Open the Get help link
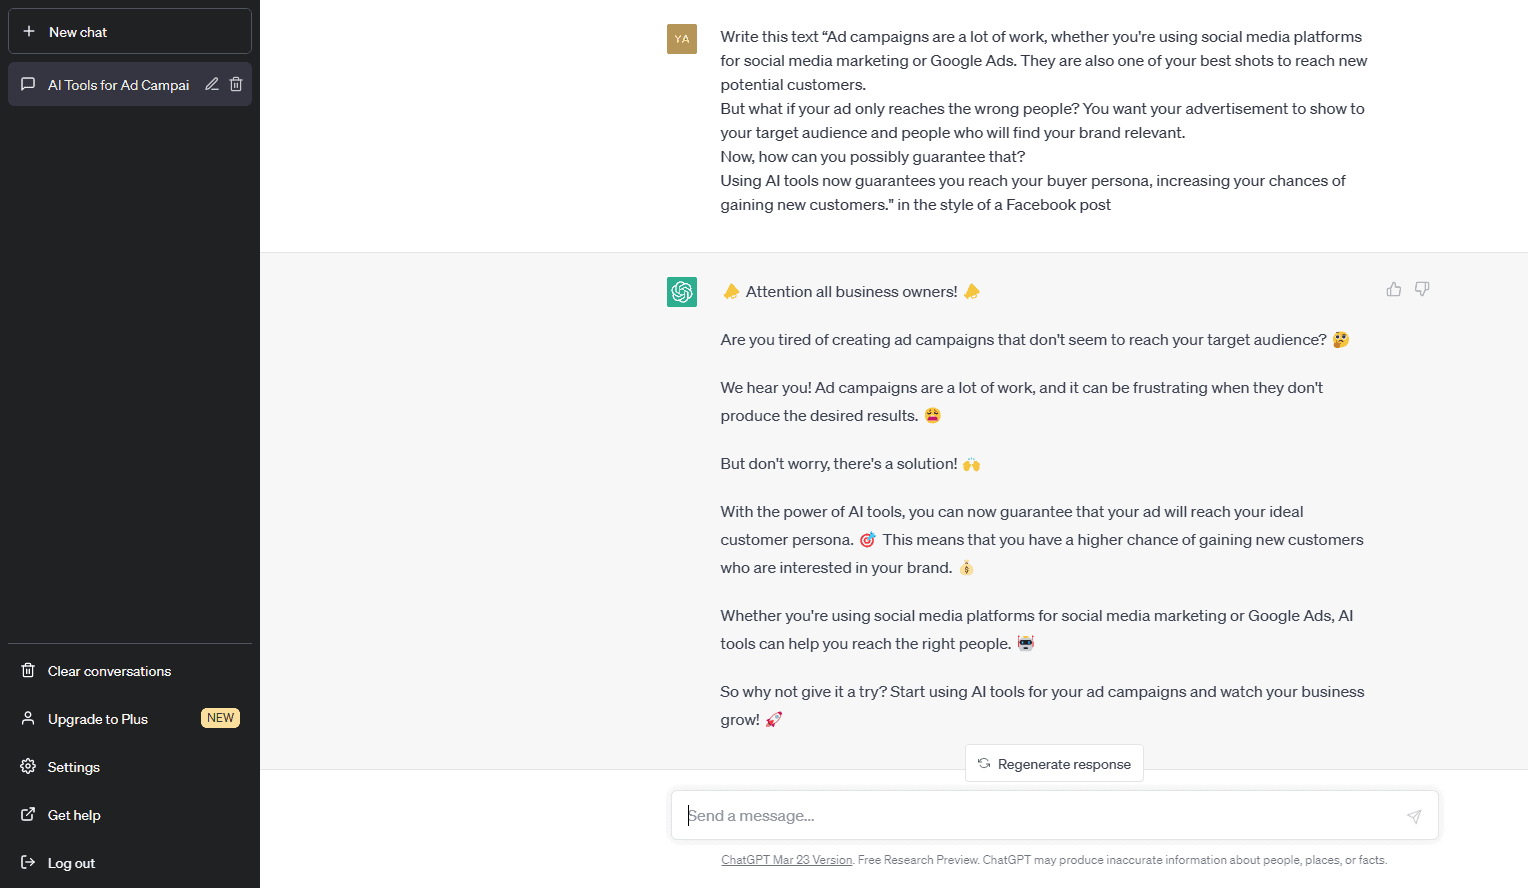This screenshot has width=1528, height=888. tap(74, 815)
